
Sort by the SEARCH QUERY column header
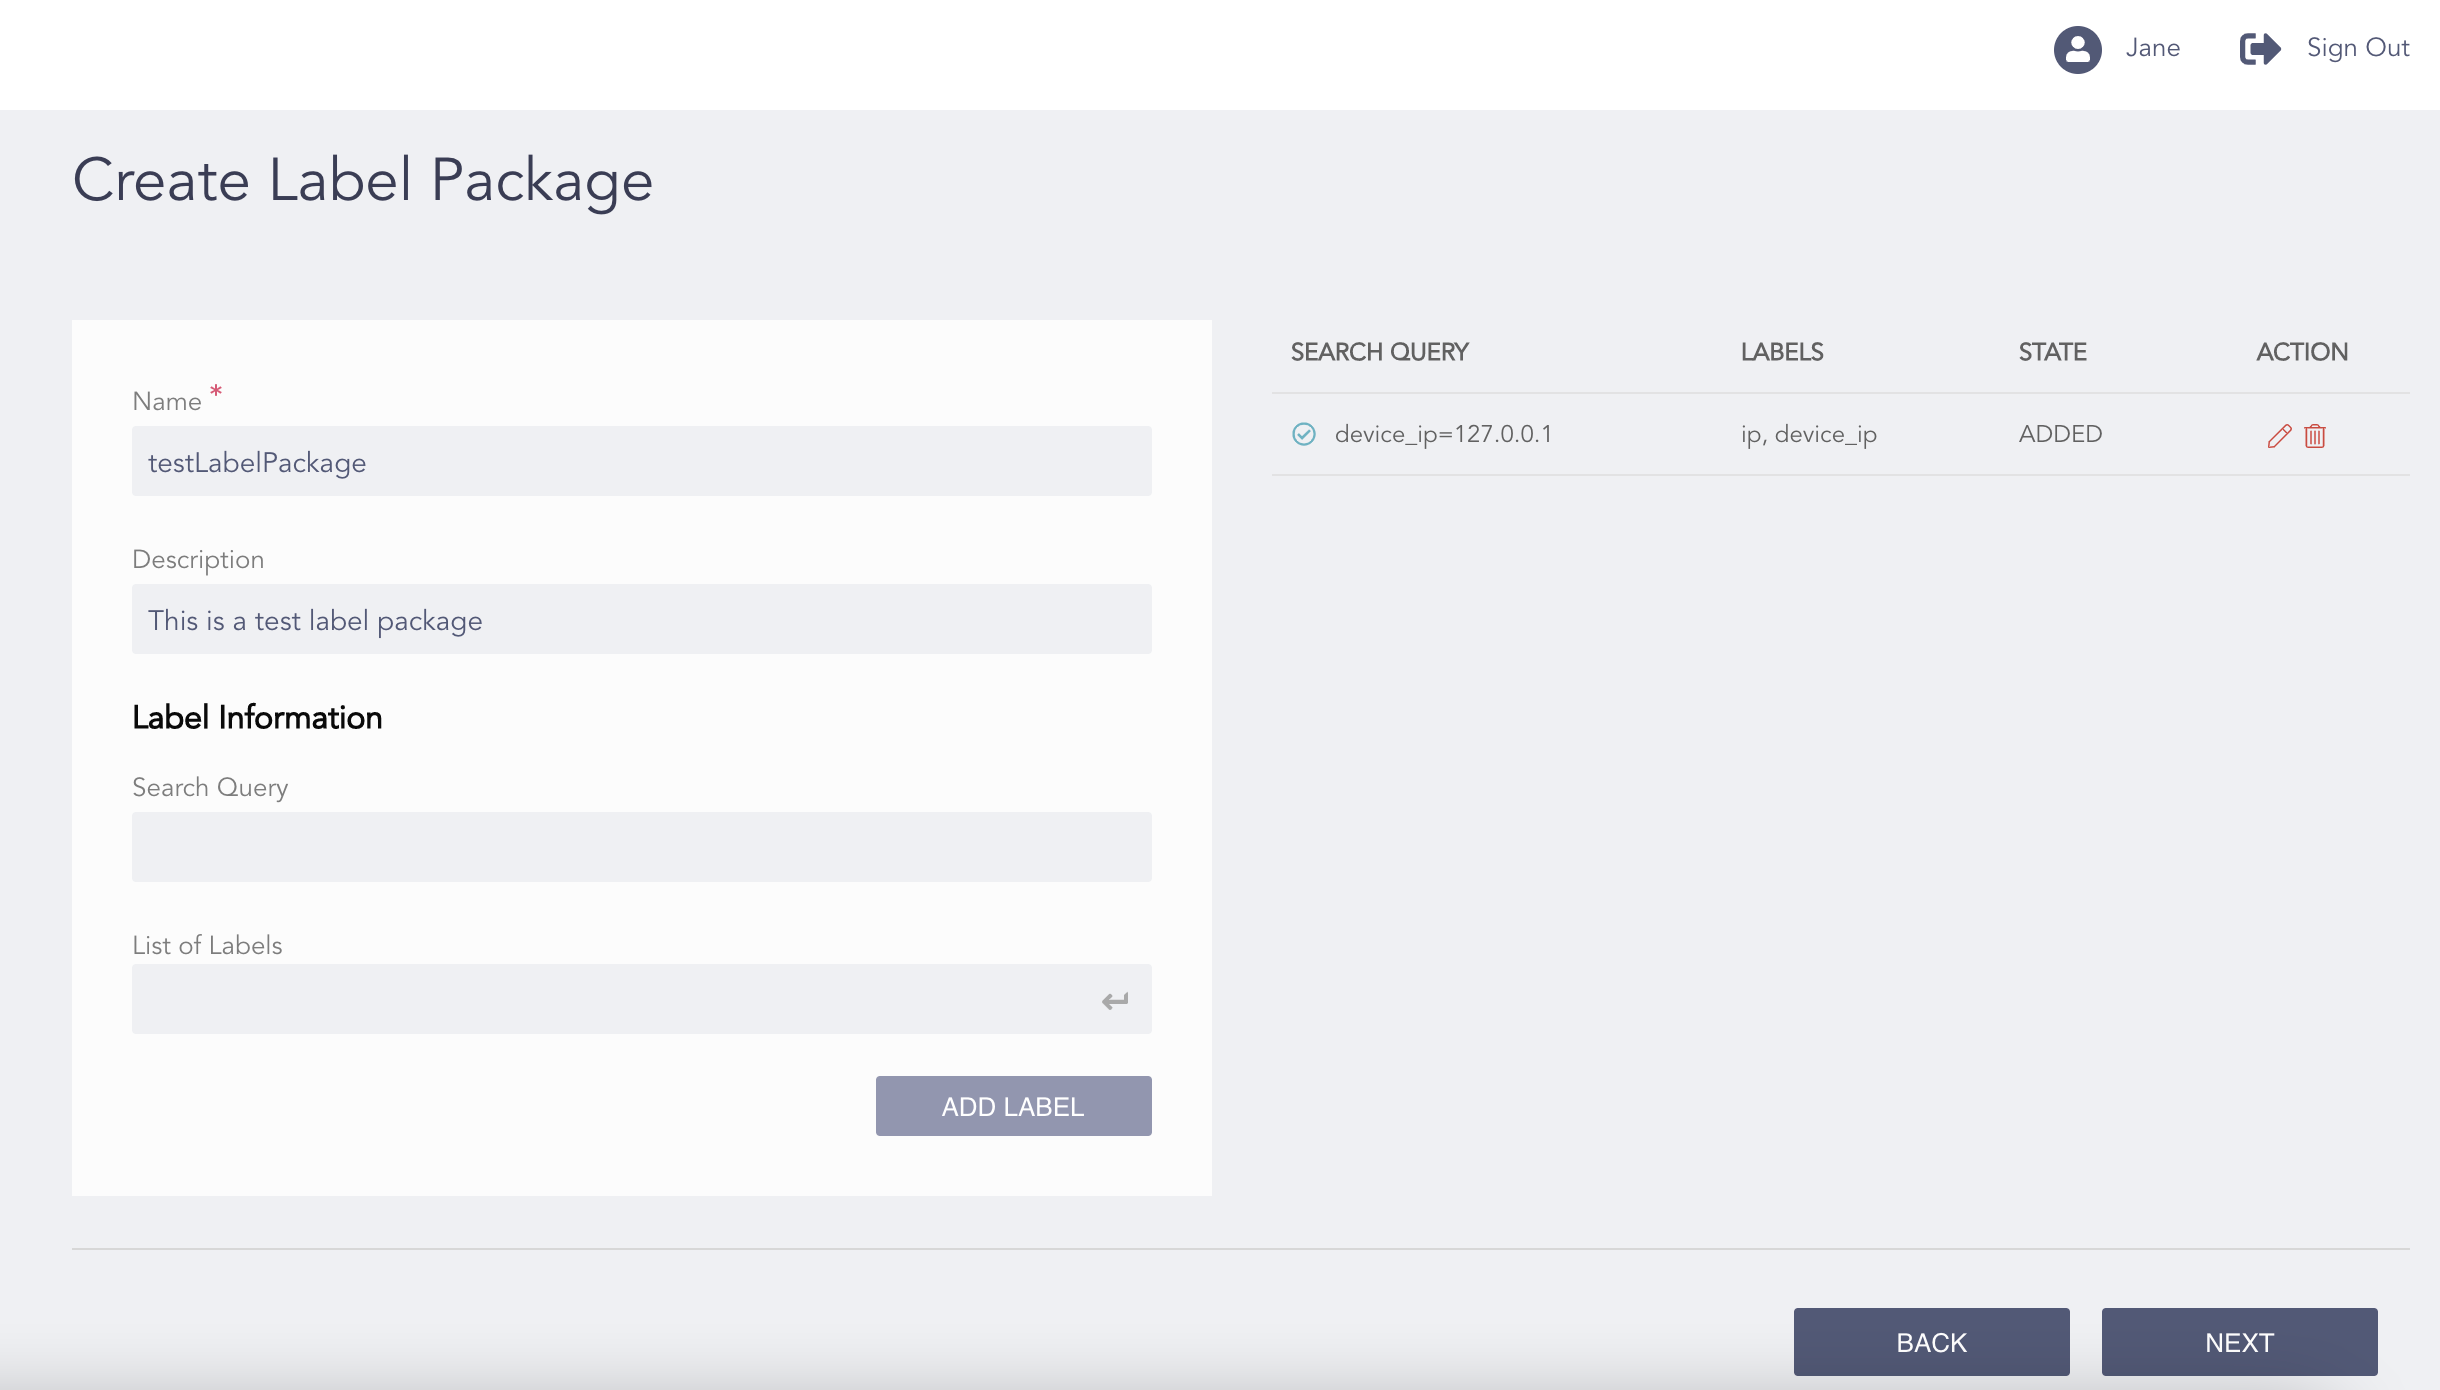coord(1378,351)
